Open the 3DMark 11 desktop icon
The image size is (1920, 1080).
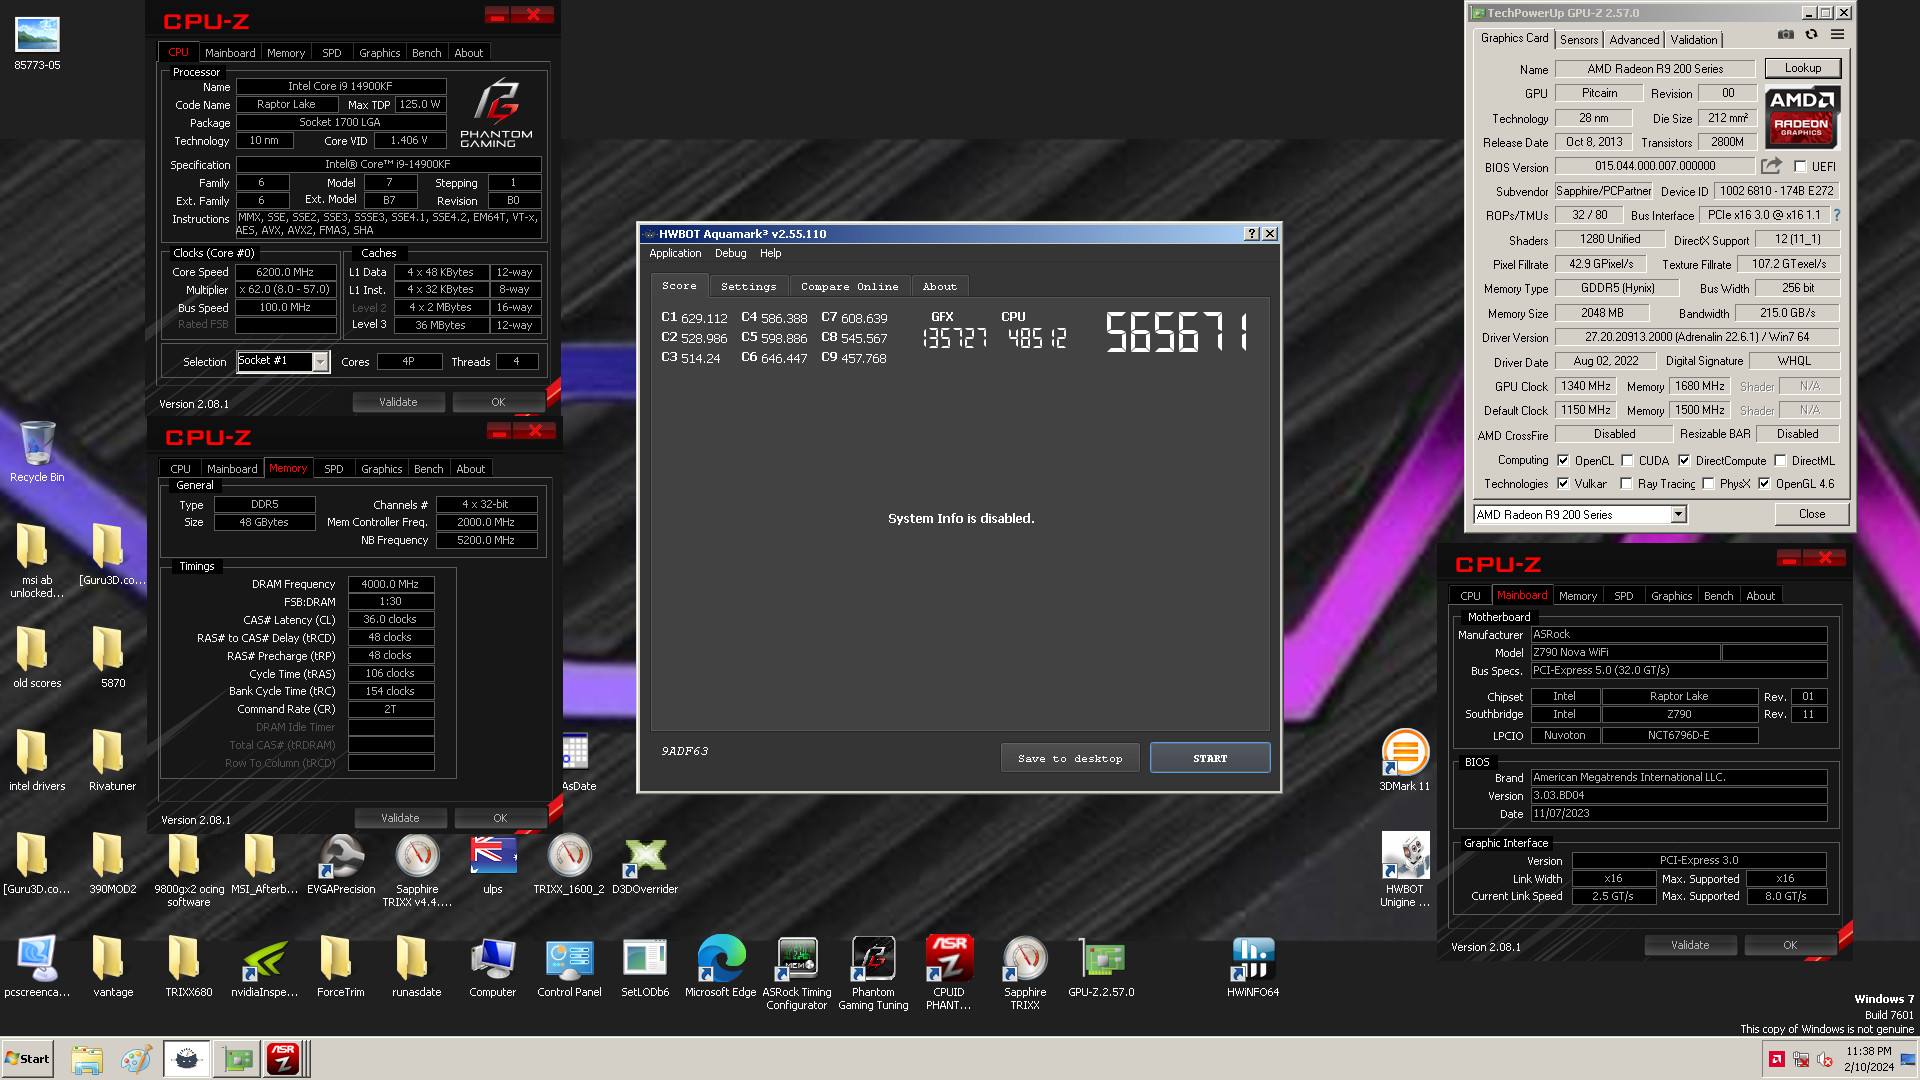click(1405, 760)
